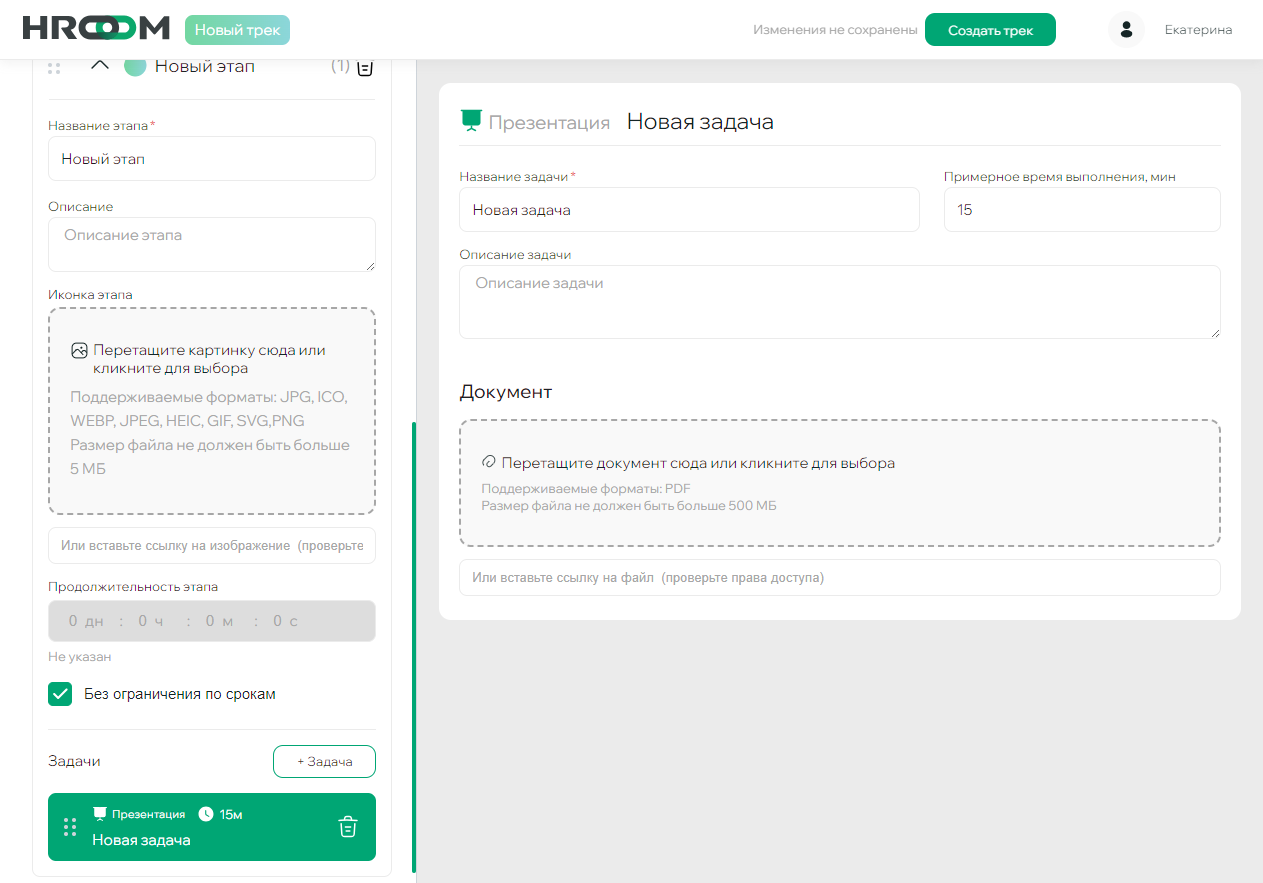This screenshot has height=883, width=1263.
Task: Click the Название этапа input field
Action: (x=211, y=159)
